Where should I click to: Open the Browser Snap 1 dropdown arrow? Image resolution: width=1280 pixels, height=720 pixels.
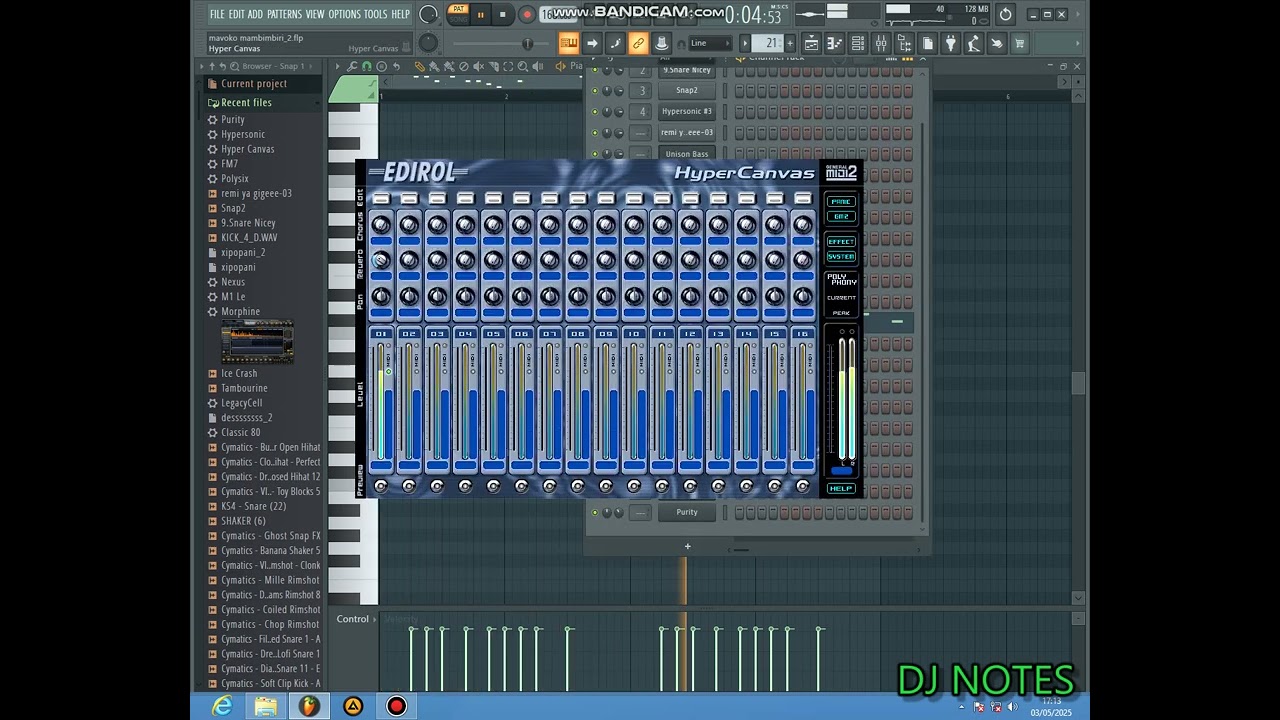coord(310,66)
